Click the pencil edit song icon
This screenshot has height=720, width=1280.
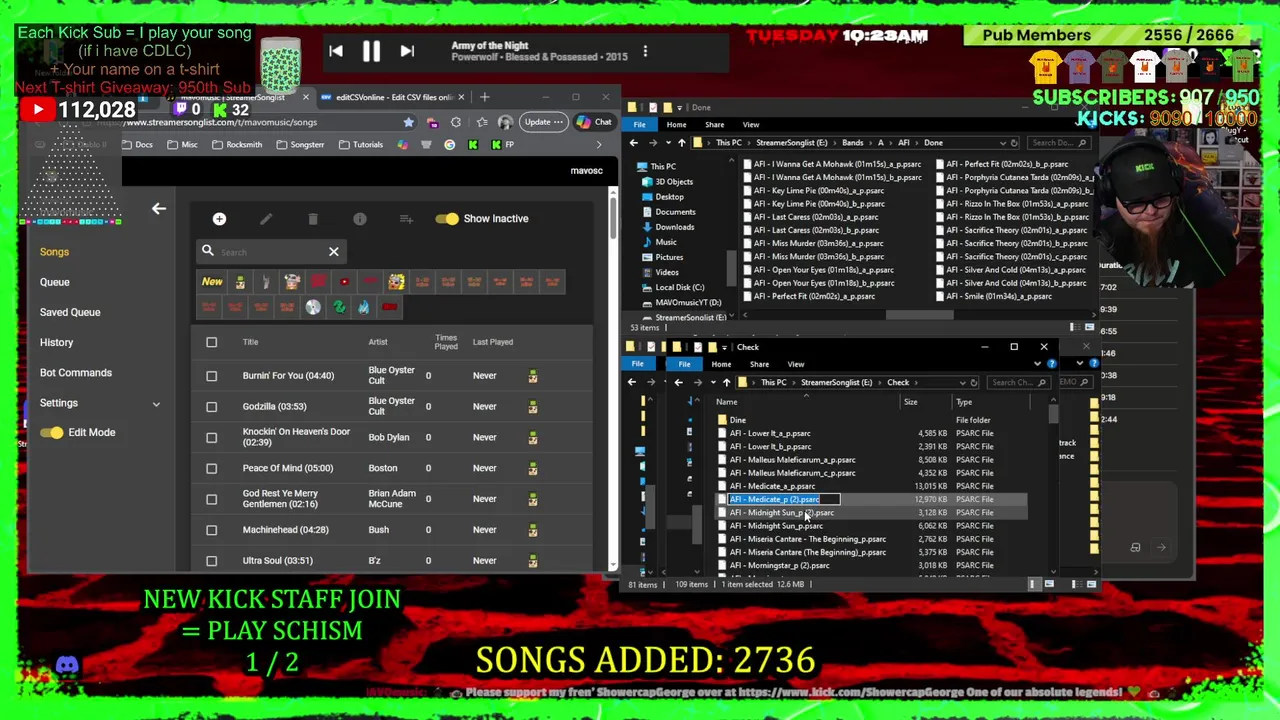coord(266,219)
